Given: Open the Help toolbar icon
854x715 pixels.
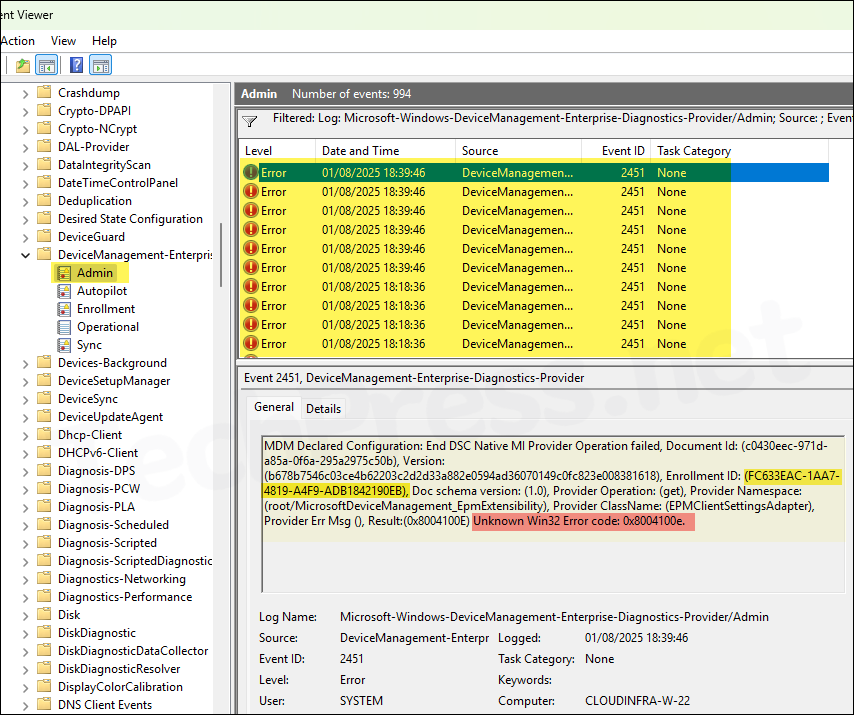Looking at the screenshot, I should [77, 66].
